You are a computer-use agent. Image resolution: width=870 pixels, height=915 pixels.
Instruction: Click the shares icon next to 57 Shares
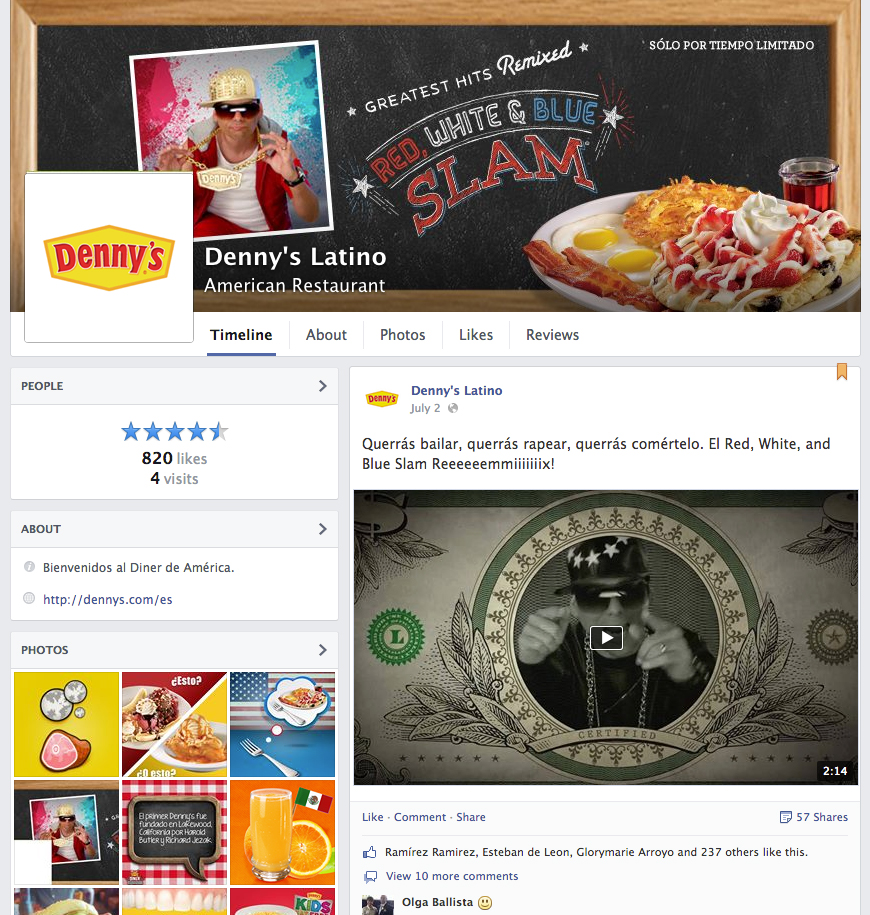[785, 817]
